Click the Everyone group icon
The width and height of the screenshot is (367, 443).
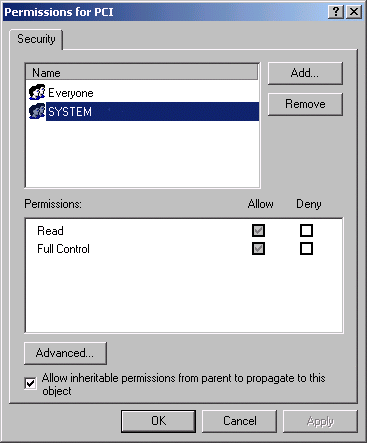(x=37, y=92)
